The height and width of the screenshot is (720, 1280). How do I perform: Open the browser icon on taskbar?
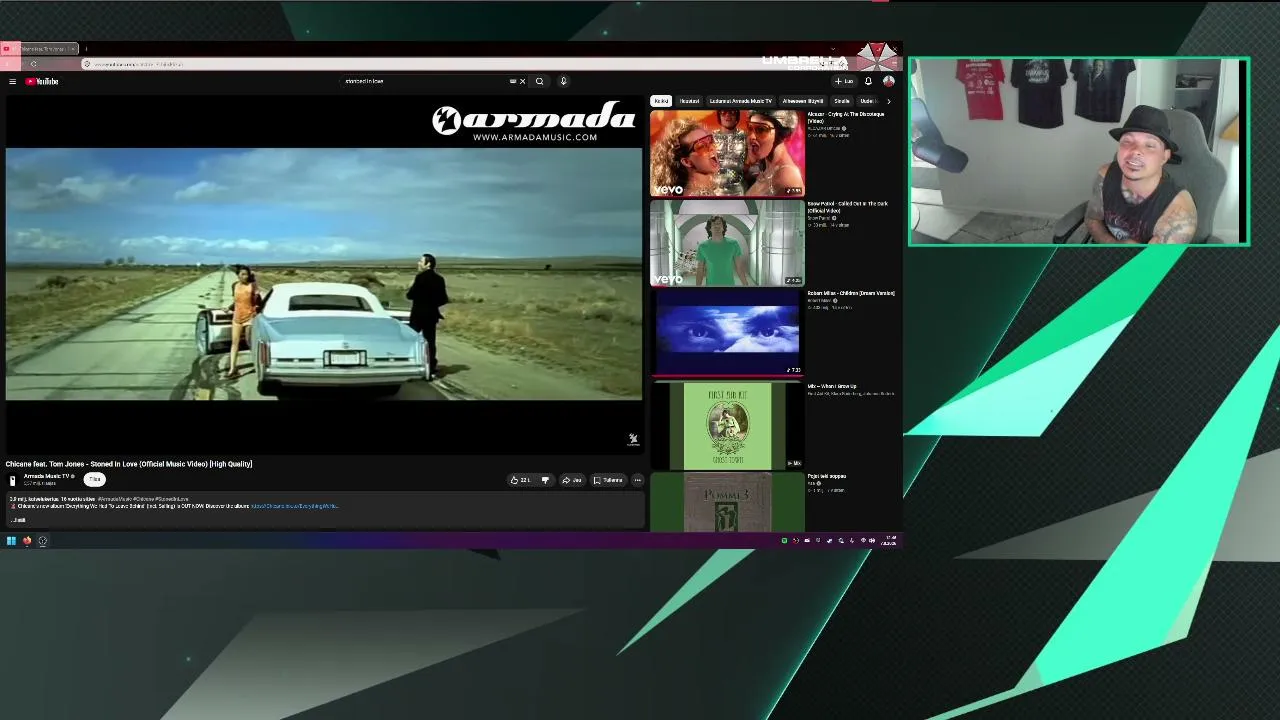(27, 541)
